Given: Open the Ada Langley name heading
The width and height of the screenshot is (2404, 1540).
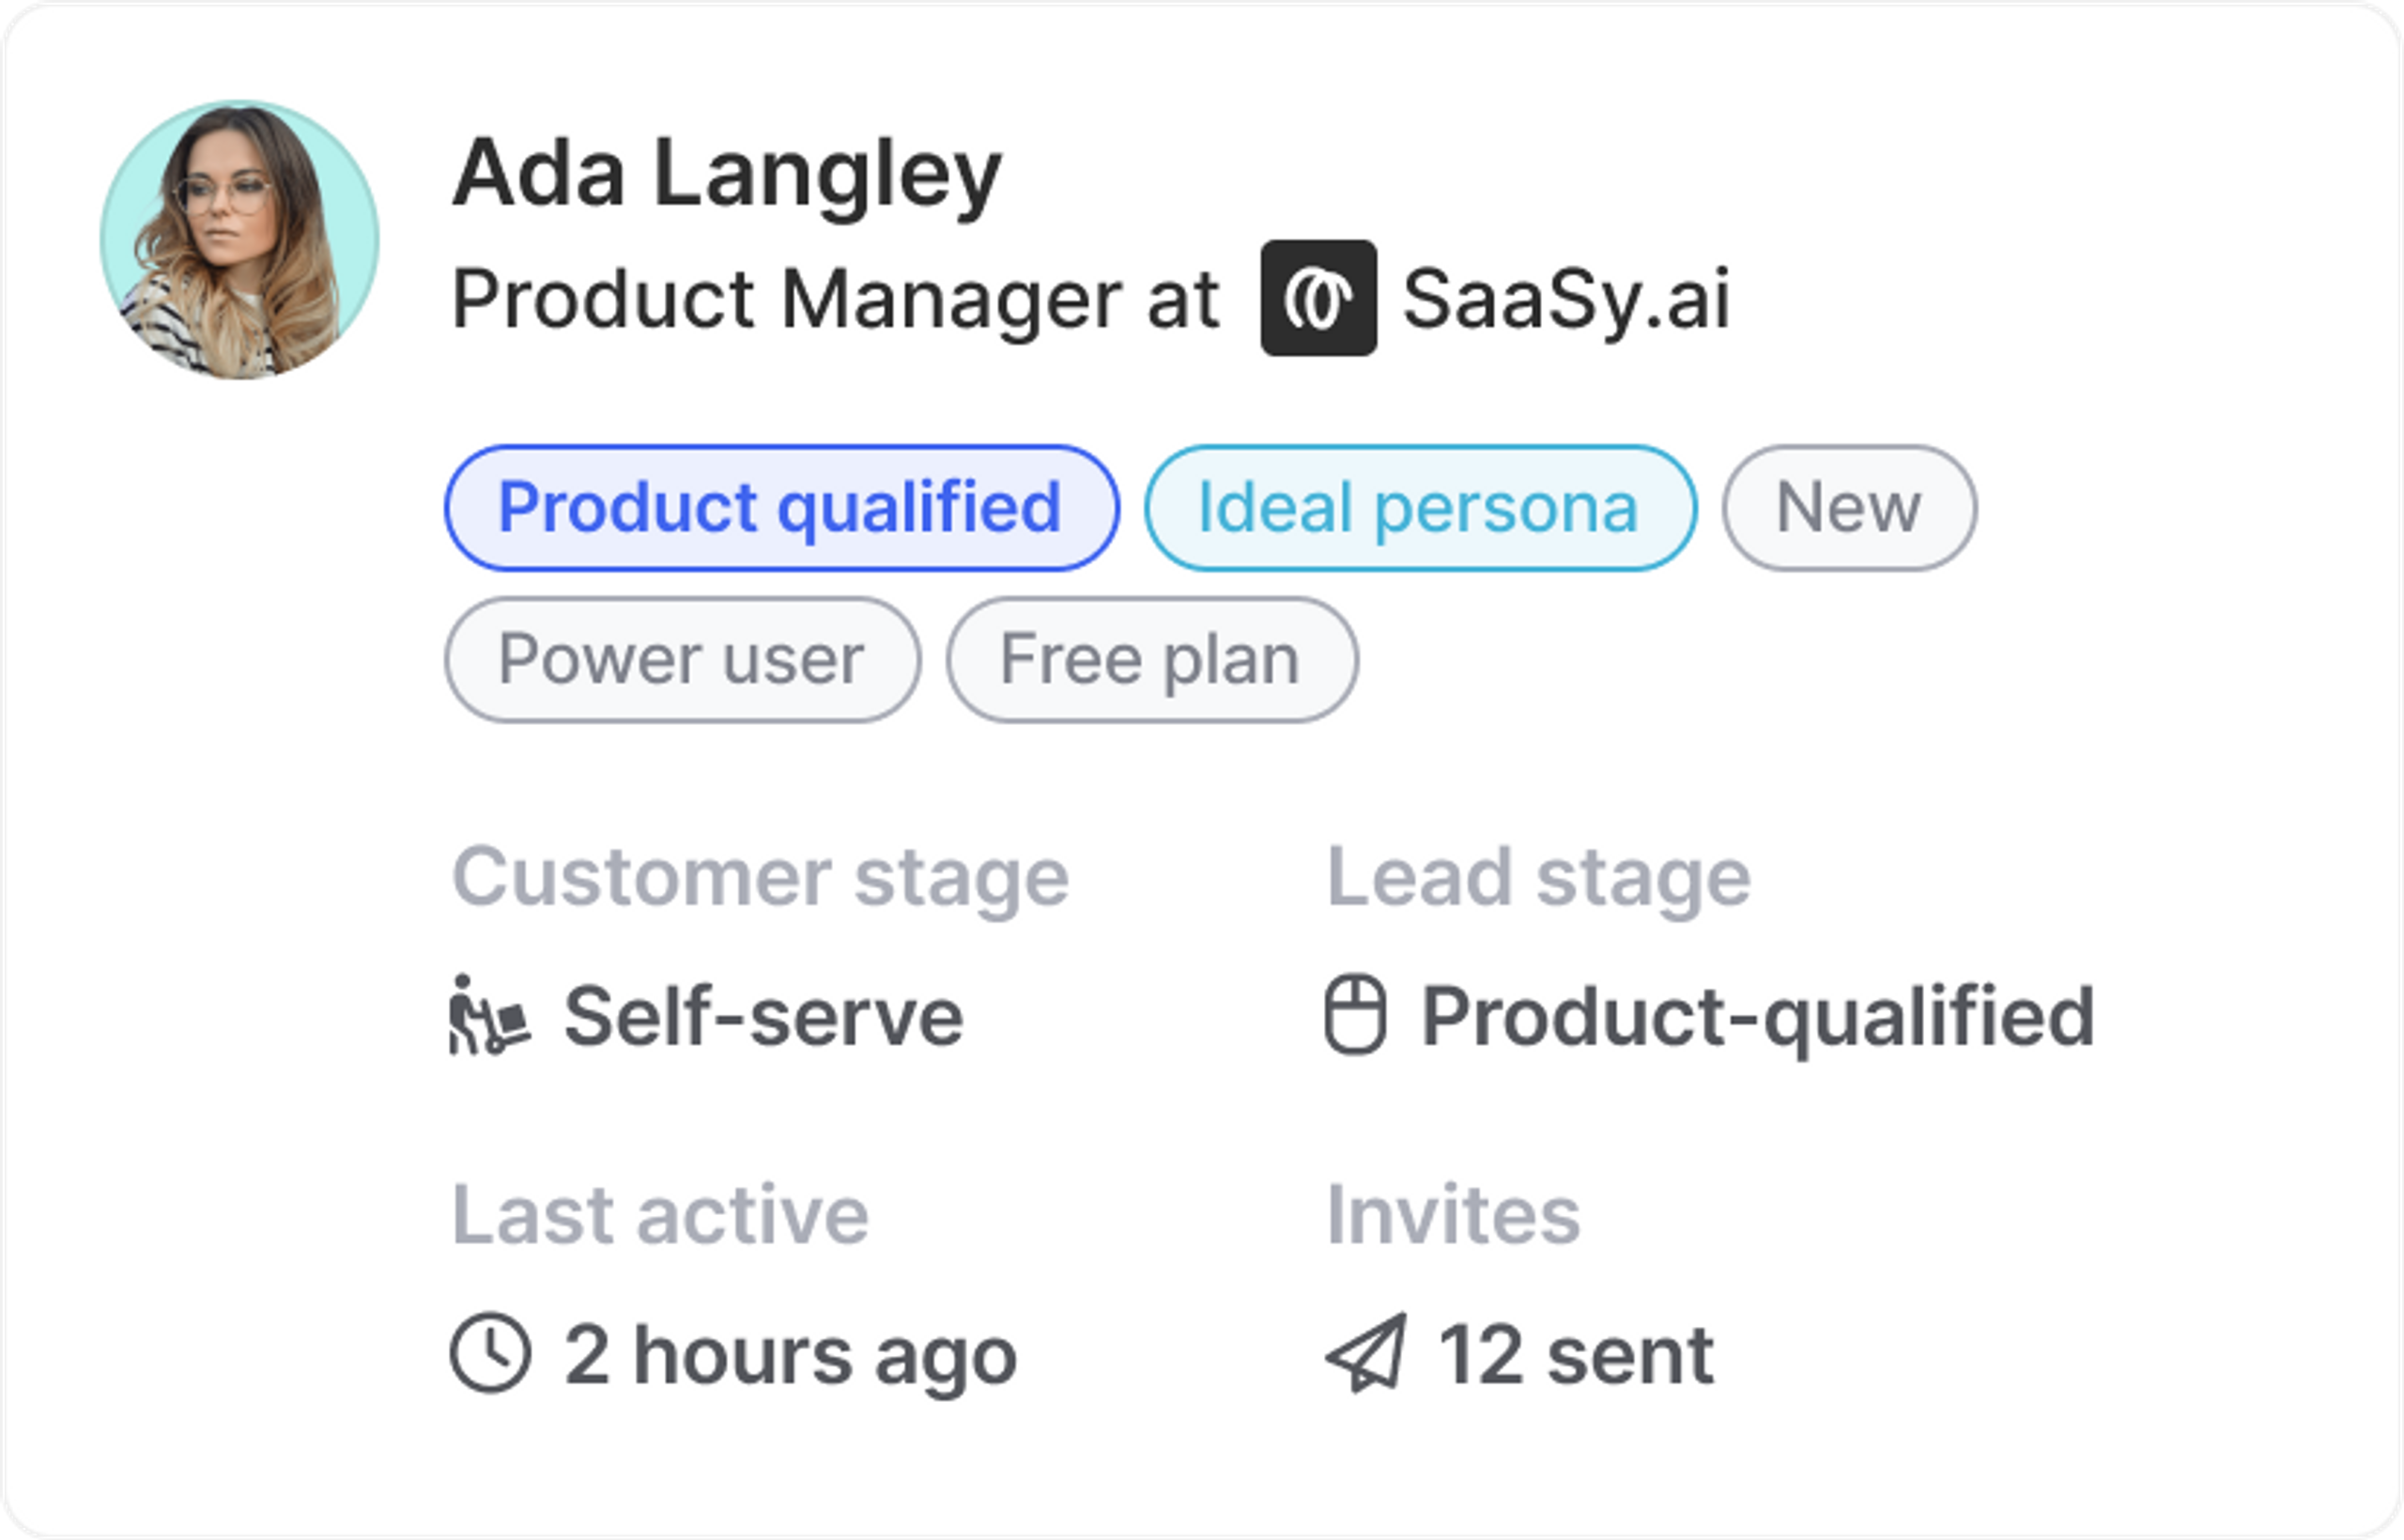Looking at the screenshot, I should 727,174.
